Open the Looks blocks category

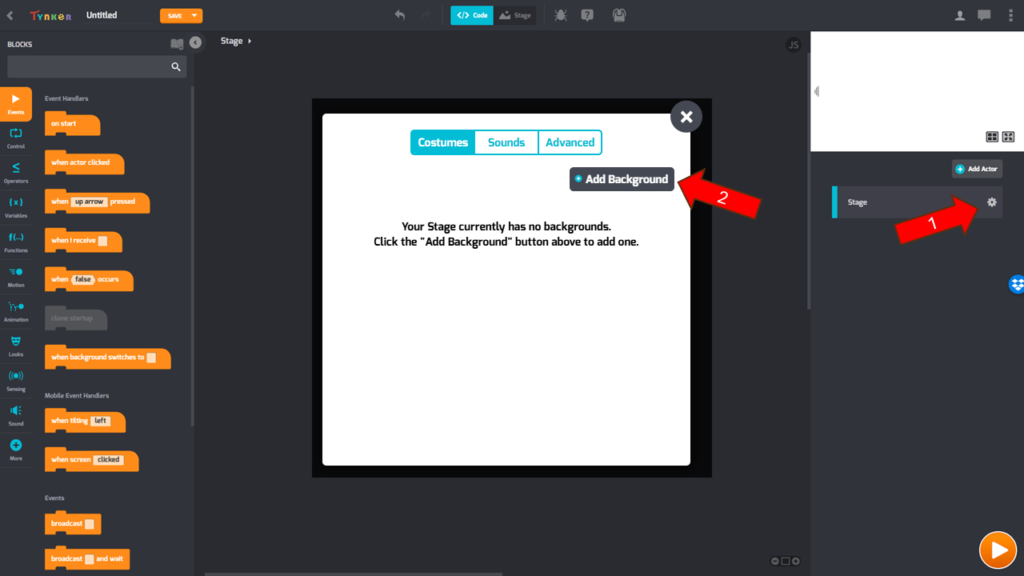tap(15, 344)
